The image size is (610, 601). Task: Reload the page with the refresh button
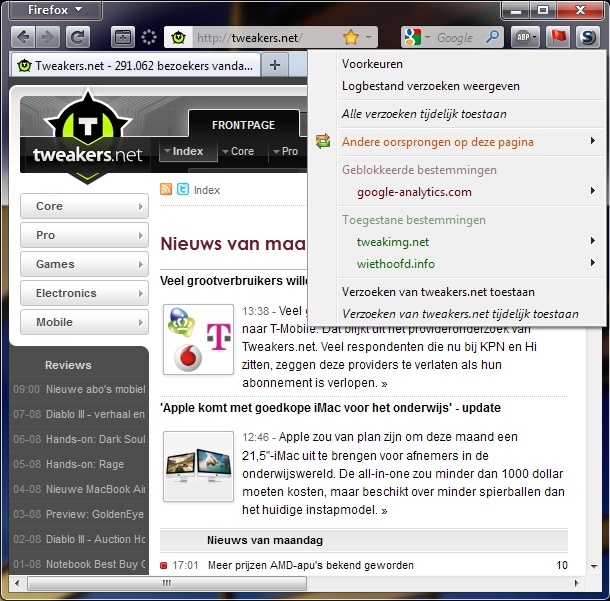tap(78, 37)
